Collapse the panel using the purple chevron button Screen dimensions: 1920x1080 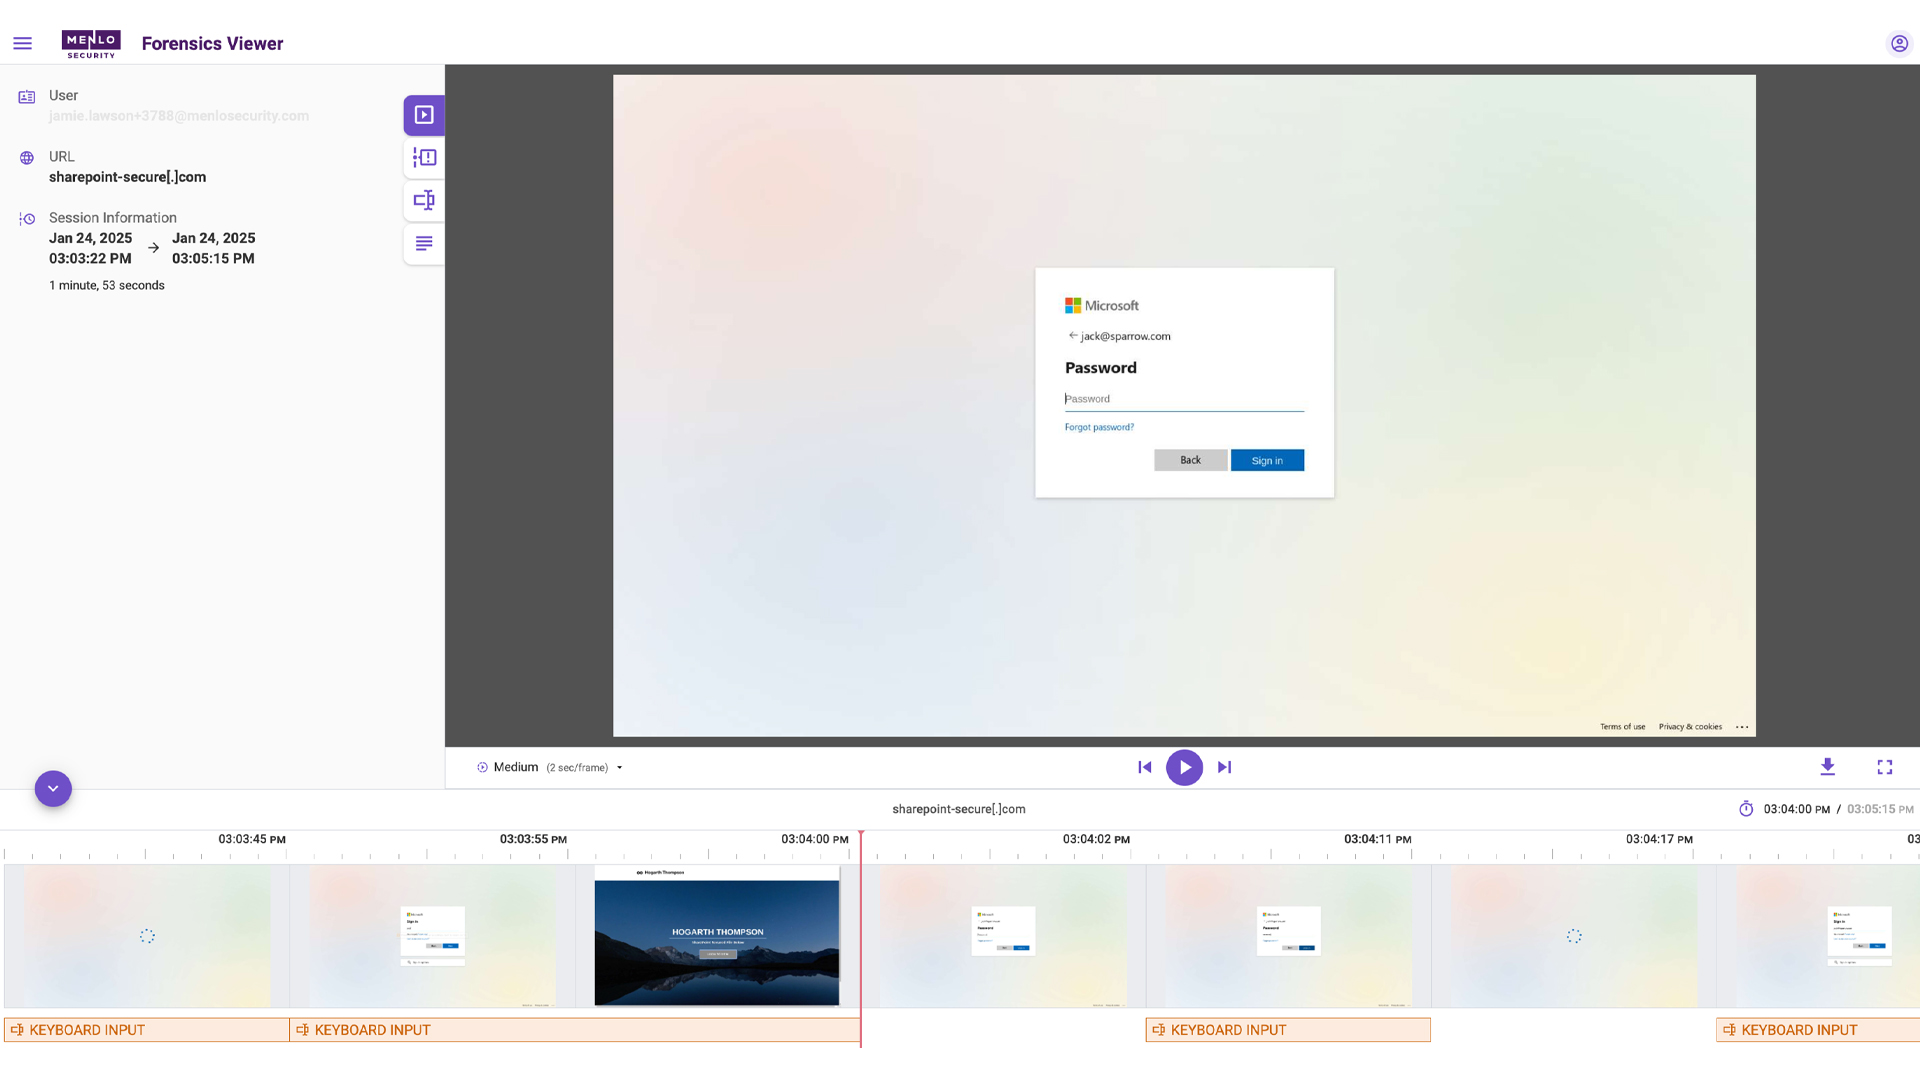point(52,788)
